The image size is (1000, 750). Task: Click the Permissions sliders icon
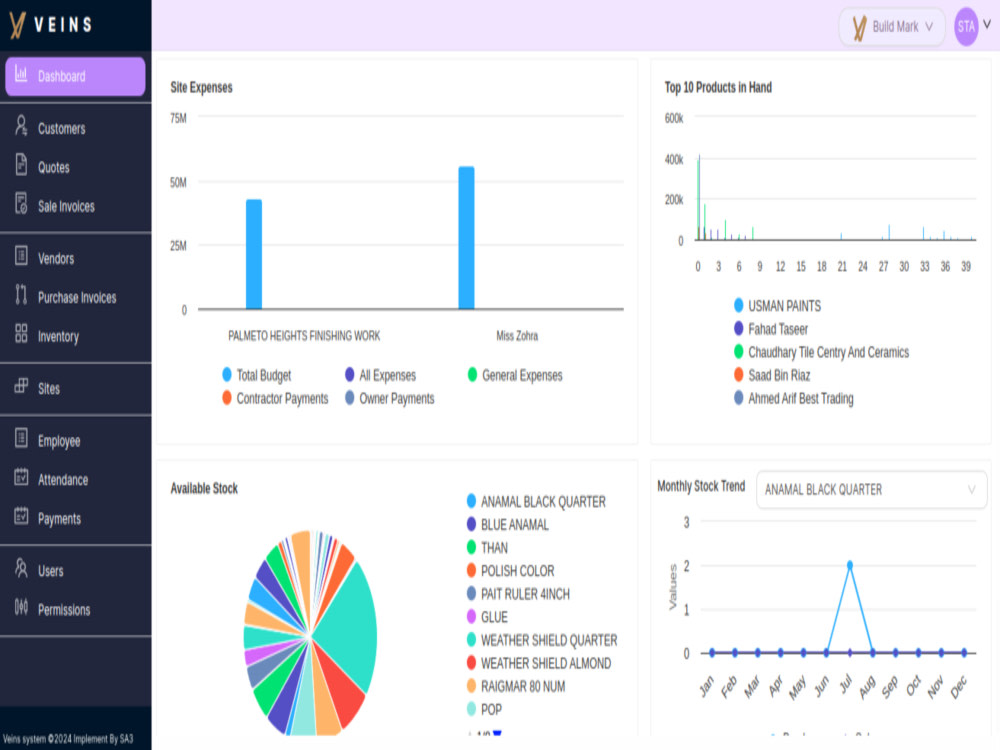21,607
